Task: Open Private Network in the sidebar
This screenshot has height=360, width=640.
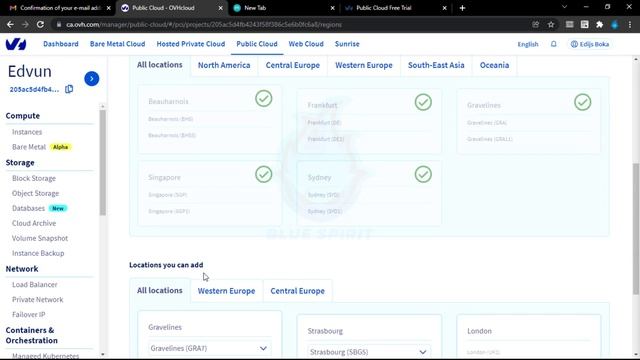Action: point(38,300)
